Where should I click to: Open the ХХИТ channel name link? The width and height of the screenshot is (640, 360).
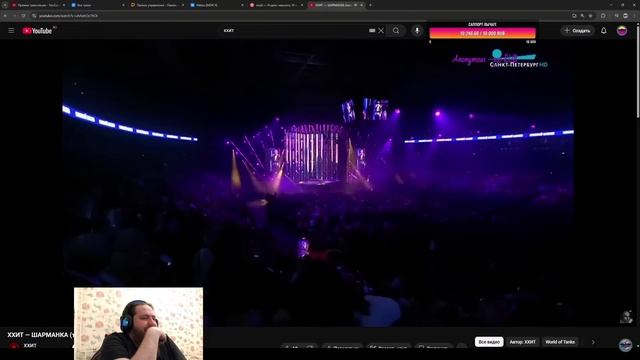30,346
